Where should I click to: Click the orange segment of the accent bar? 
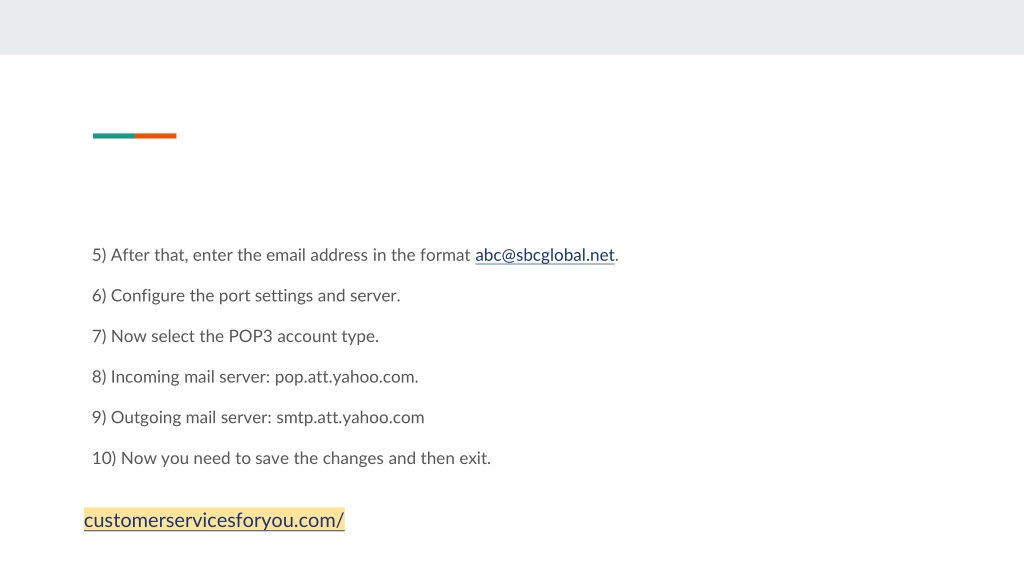(155, 136)
